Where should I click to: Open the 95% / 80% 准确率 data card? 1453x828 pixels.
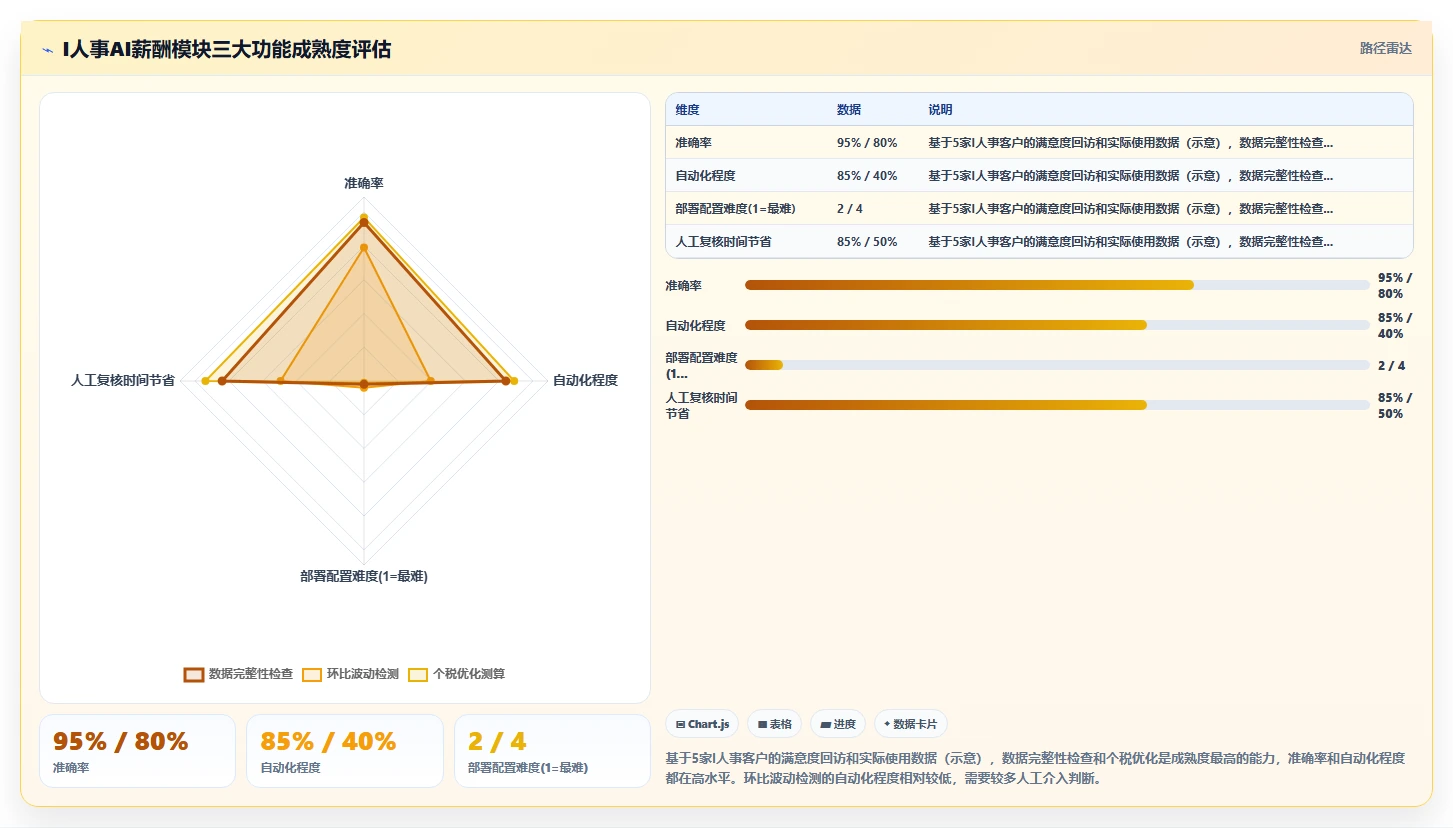(x=137, y=751)
